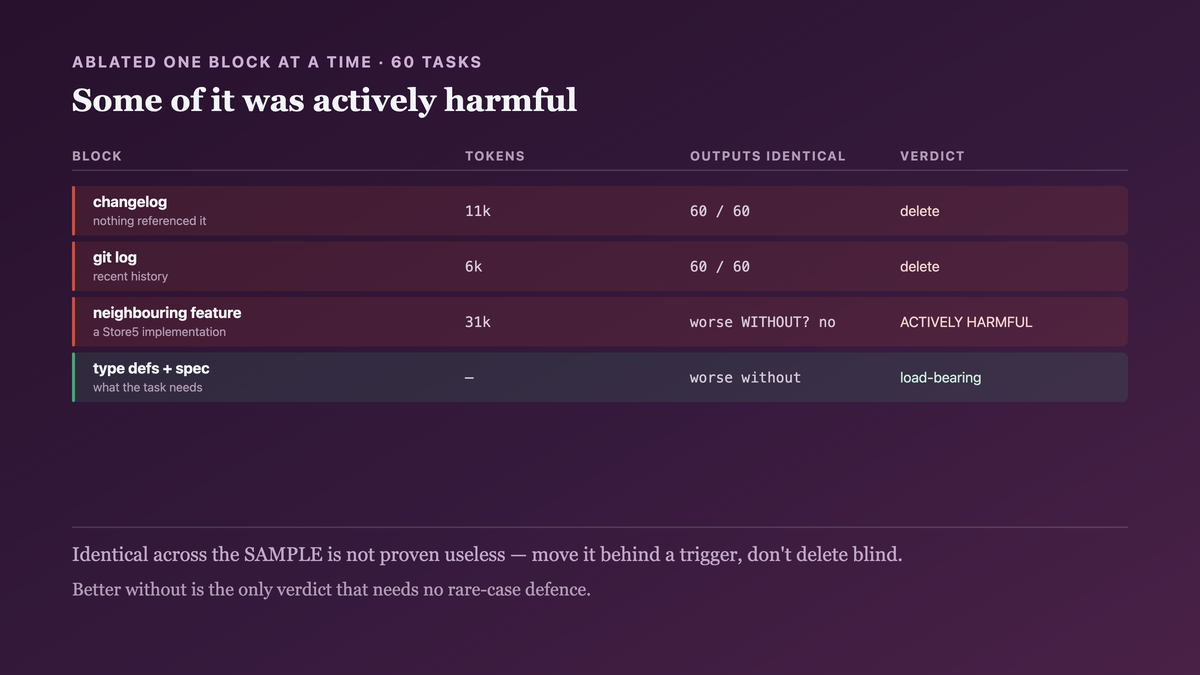
Task: Select the 'neighbouring feature' block name
Action: click(167, 313)
